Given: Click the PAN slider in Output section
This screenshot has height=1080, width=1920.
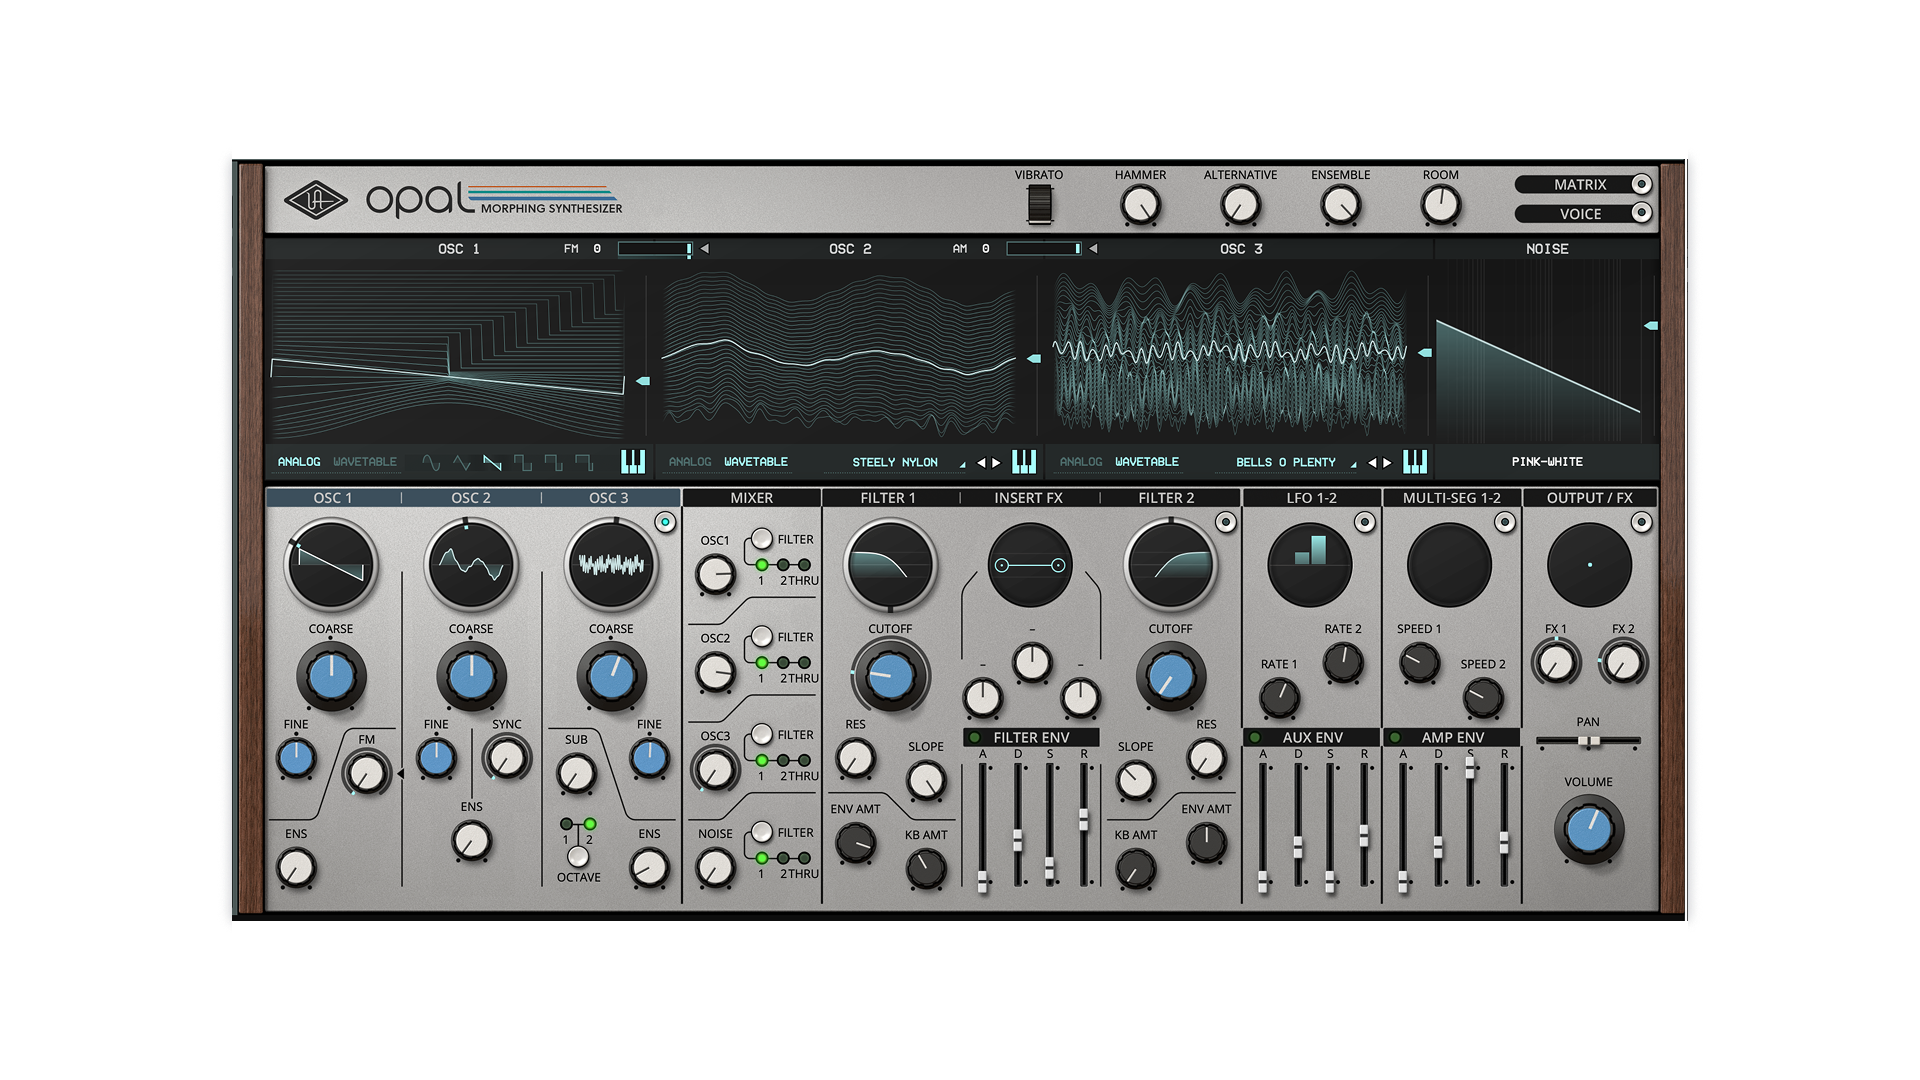Looking at the screenshot, I should pyautogui.click(x=1588, y=741).
